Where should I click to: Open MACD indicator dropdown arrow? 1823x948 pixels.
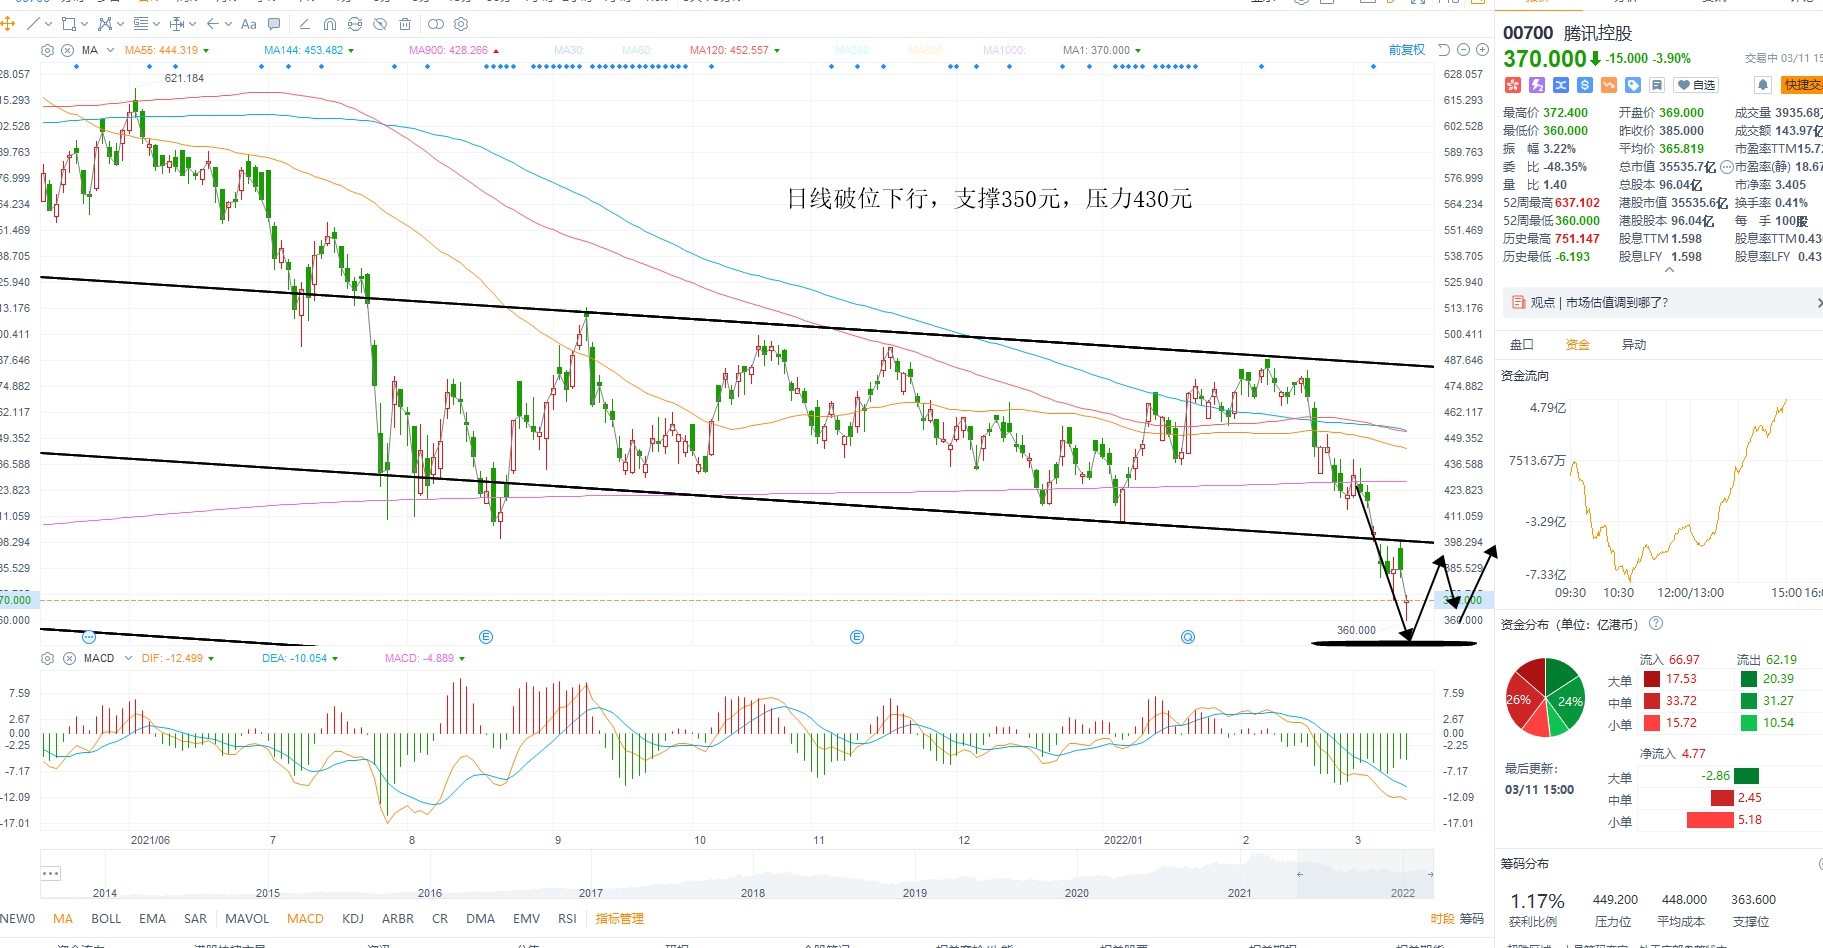[x=126, y=658]
